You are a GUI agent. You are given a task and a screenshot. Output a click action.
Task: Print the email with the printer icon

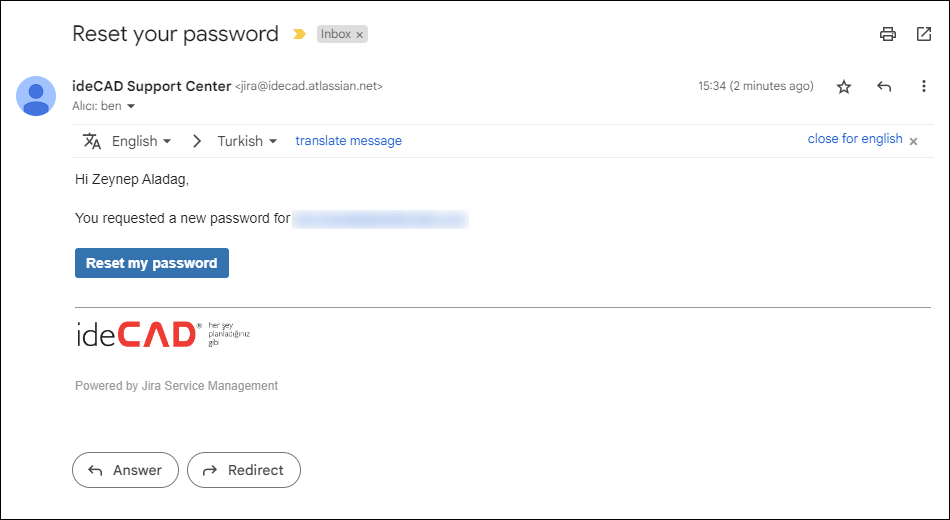coord(887,34)
